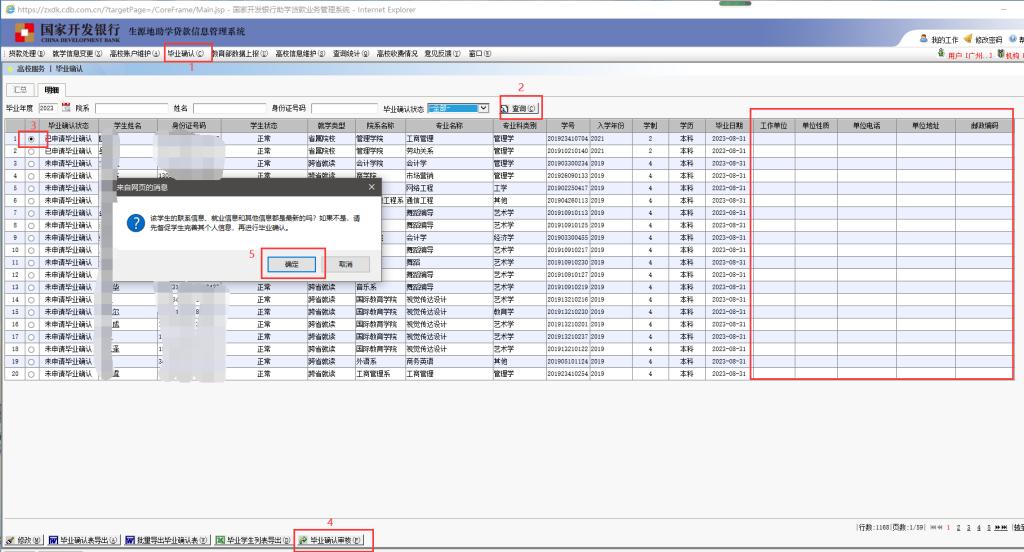Screen dimensions: 1024x552
Task: Click 取消 in the confirmation dialog
Action: pos(346,262)
